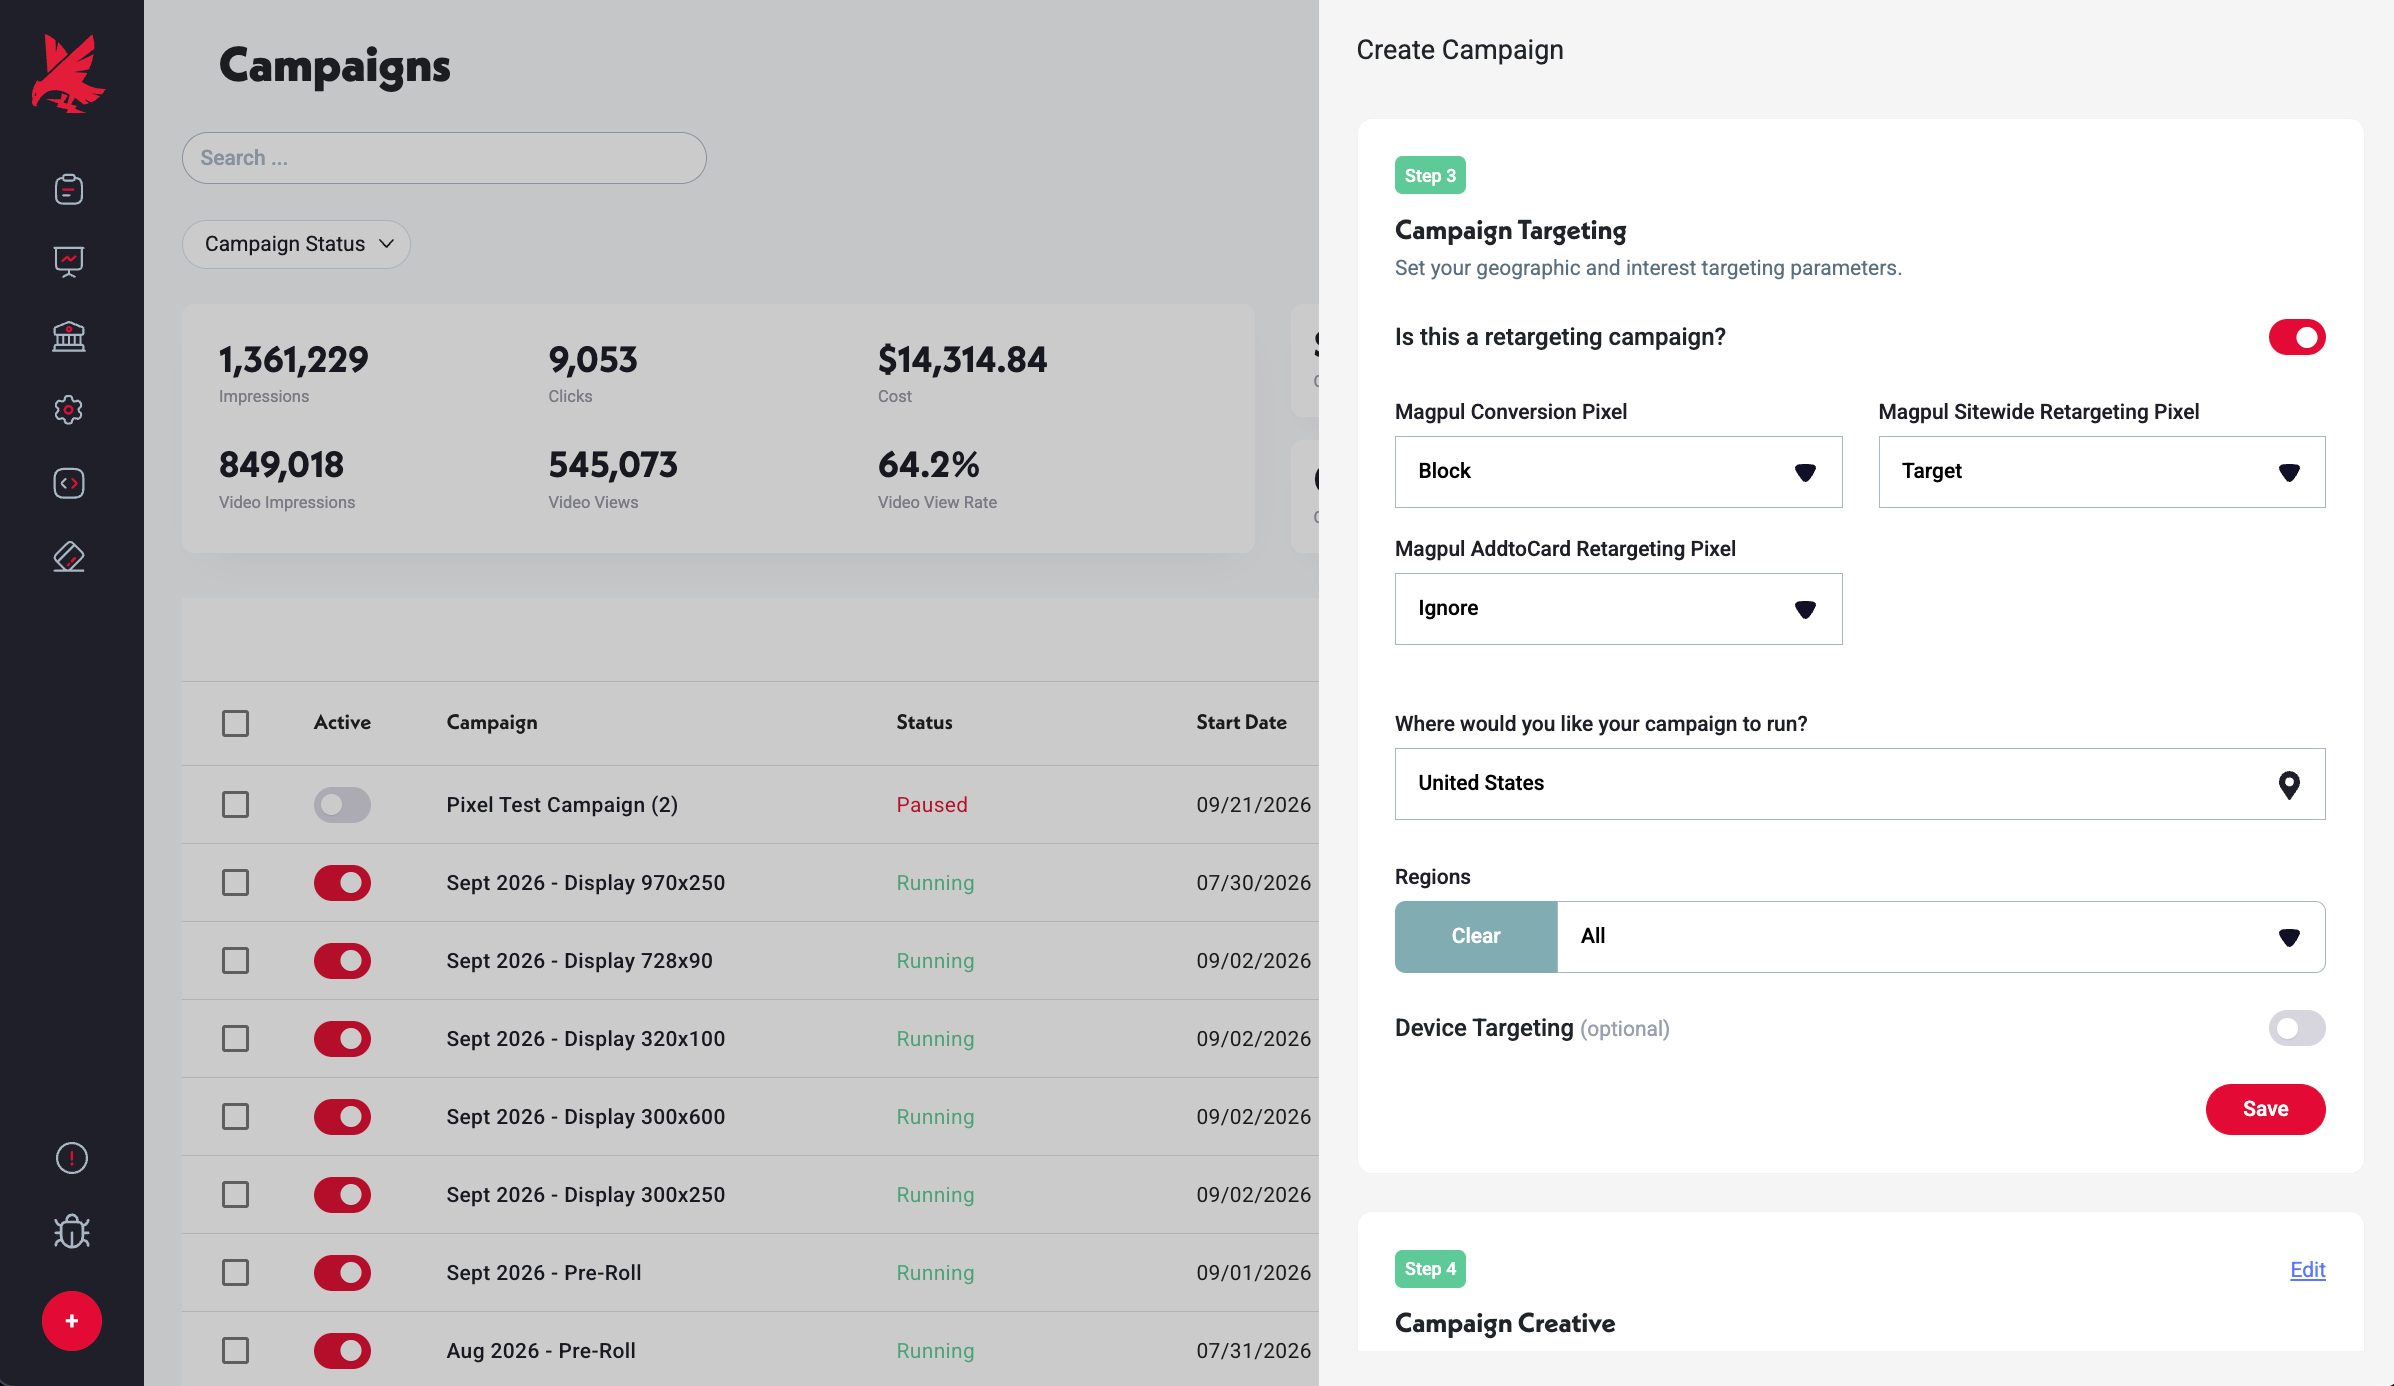2394x1386 pixels.
Task: Disable Sept 2026 - Display 300x250 campaign toggle
Action: pyautogui.click(x=342, y=1195)
